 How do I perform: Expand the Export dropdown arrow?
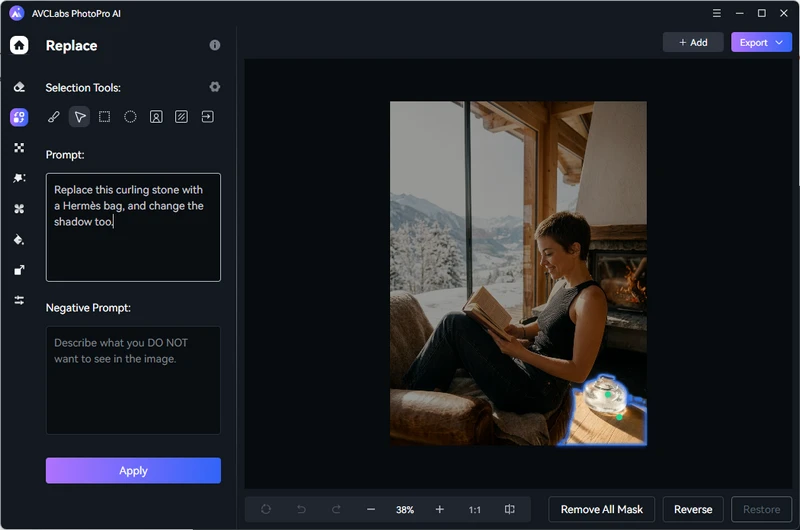coord(779,43)
